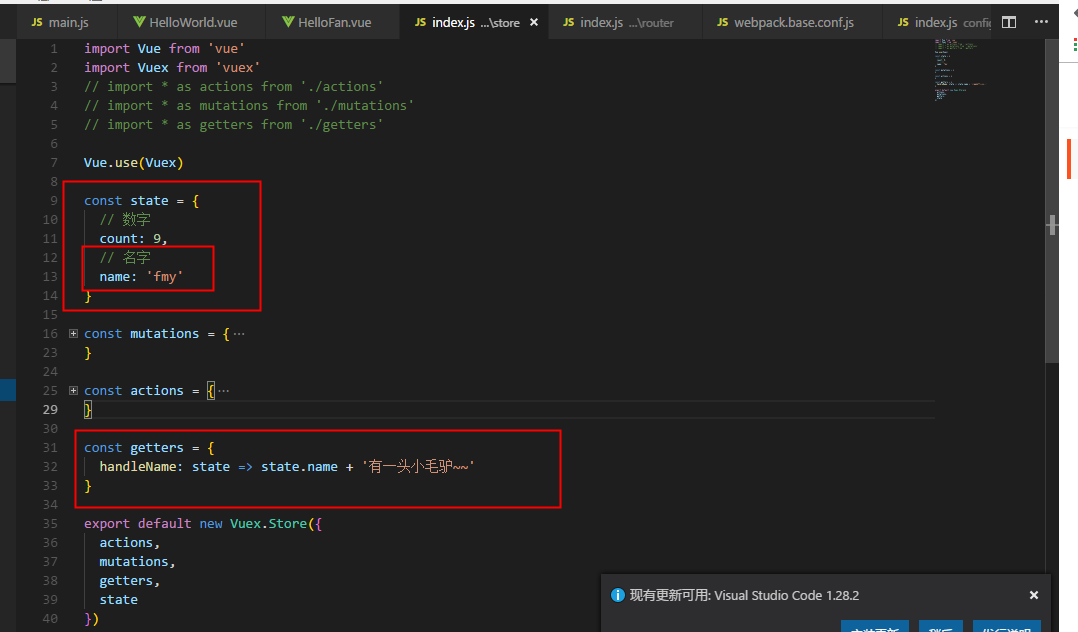Open release notes from the update notification

pyautogui.click(x=1006, y=627)
